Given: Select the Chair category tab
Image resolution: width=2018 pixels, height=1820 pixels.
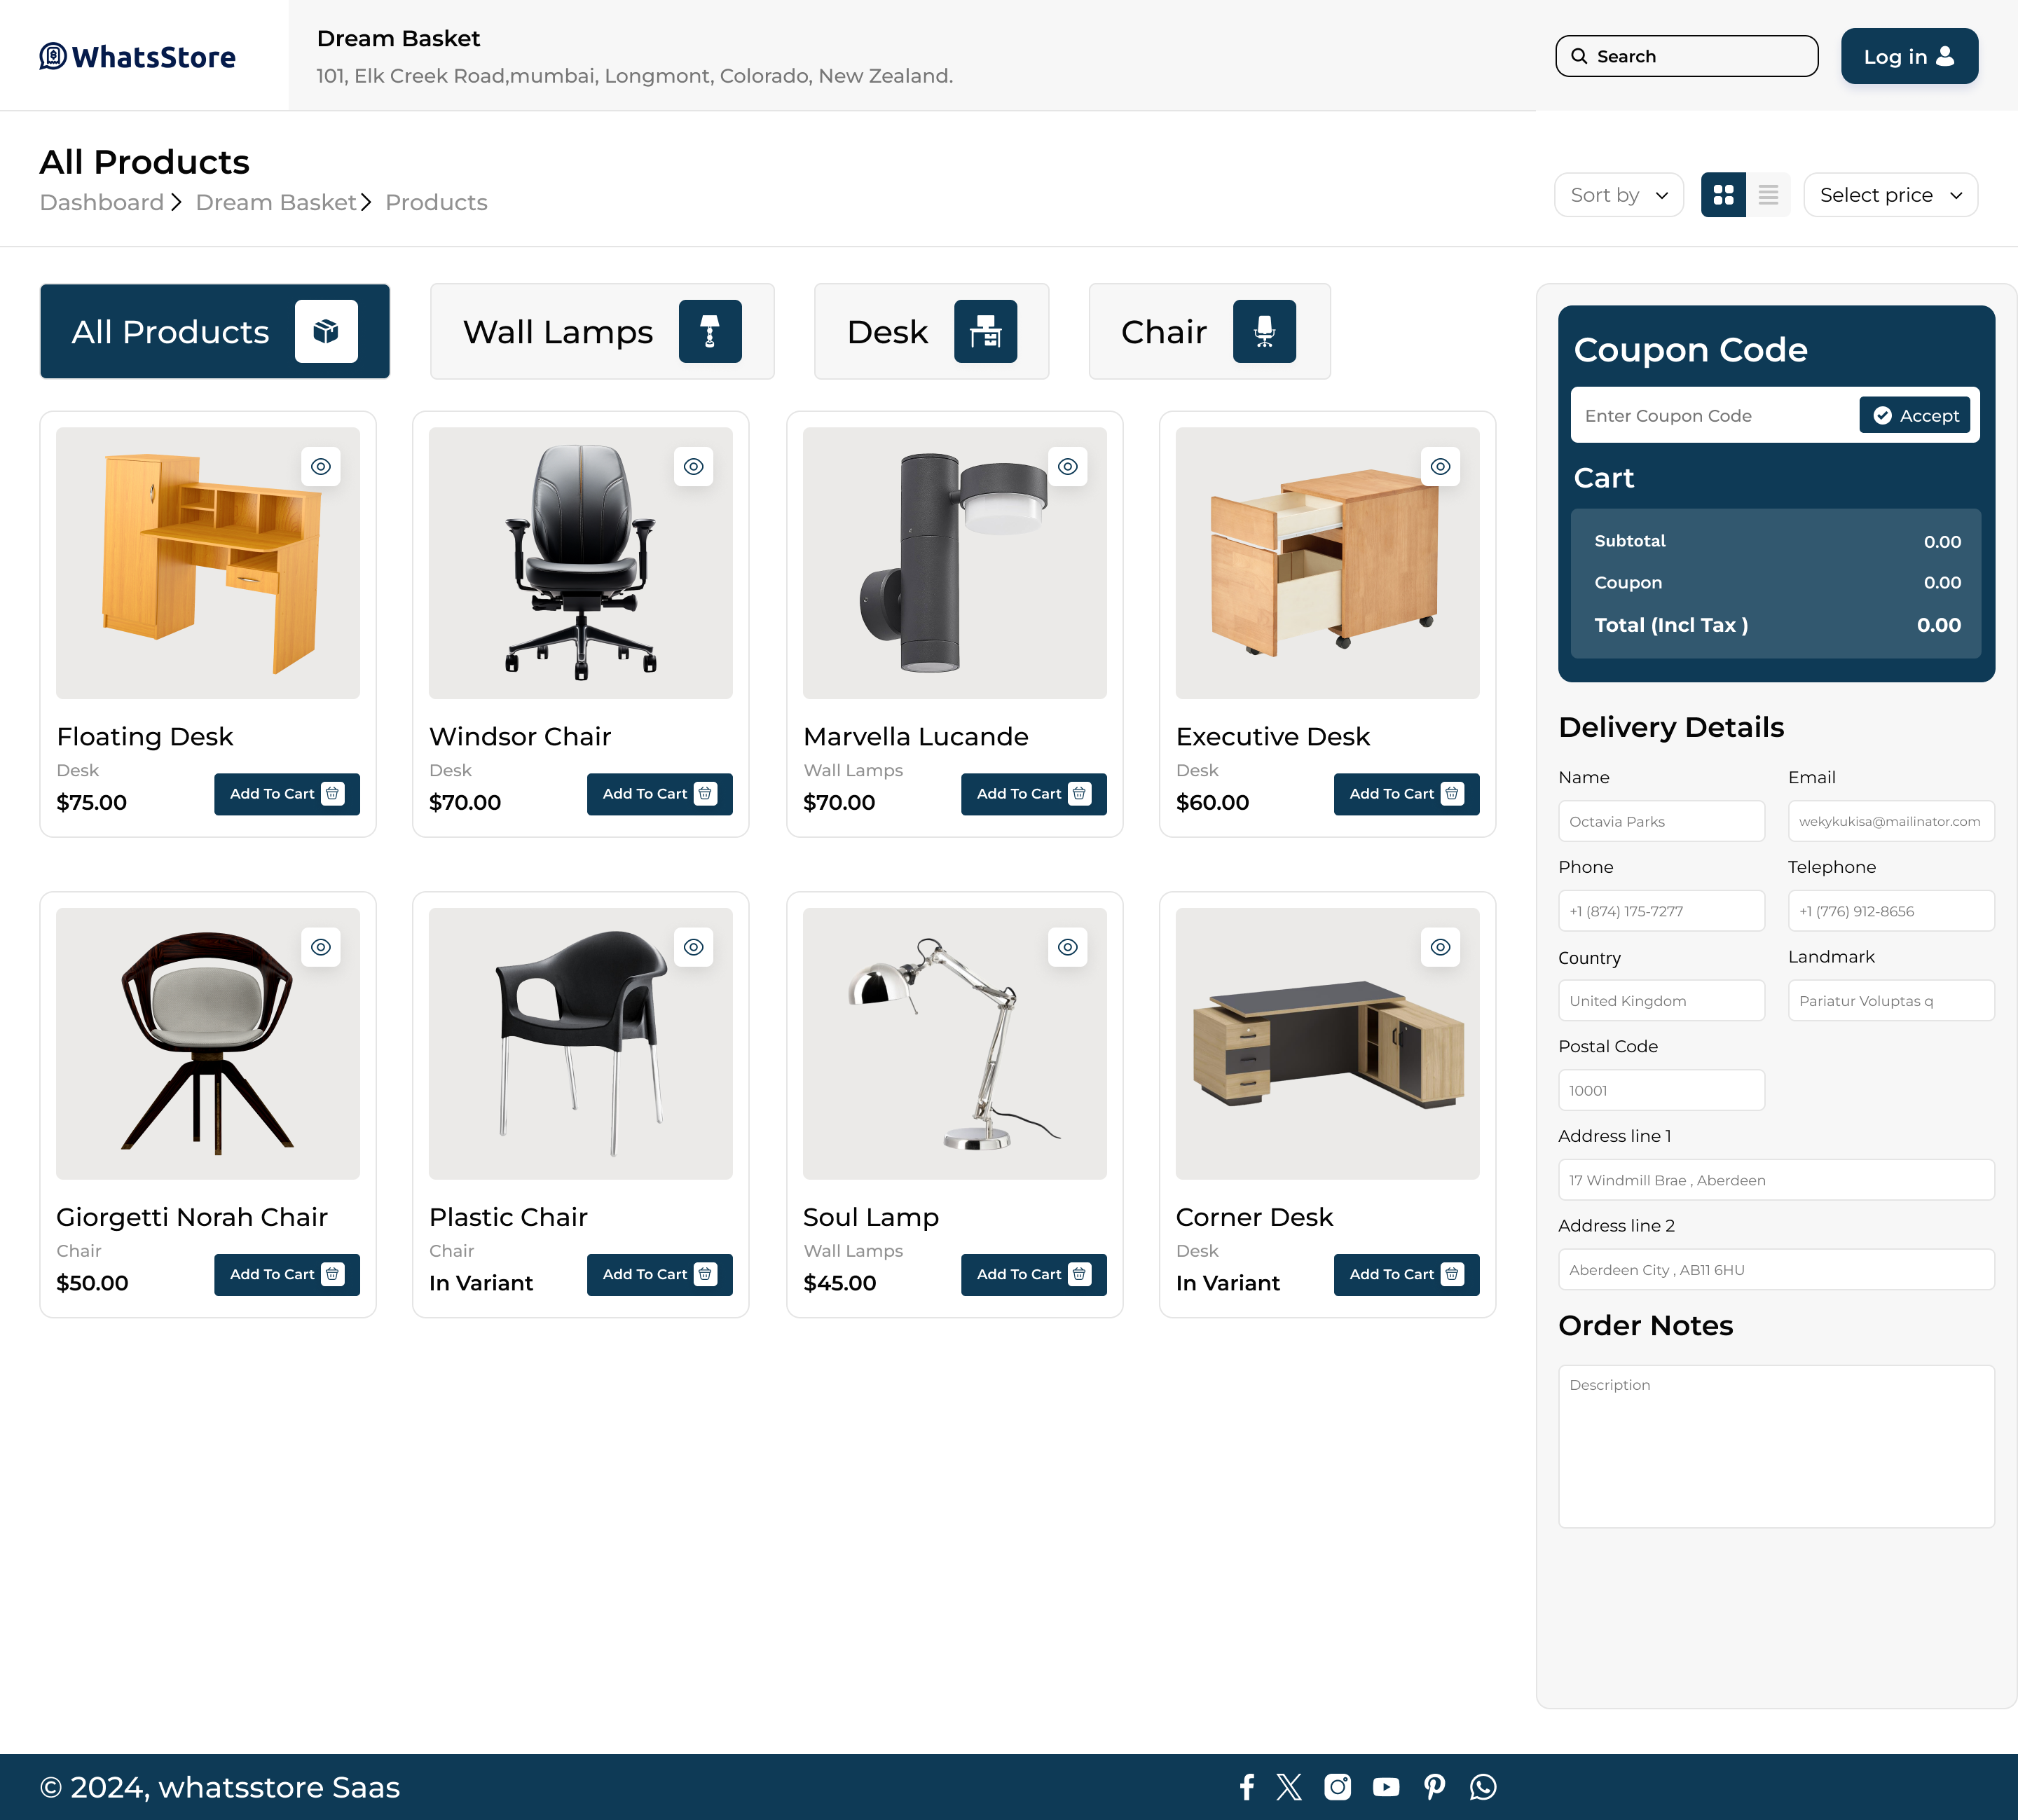Looking at the screenshot, I should (1209, 332).
